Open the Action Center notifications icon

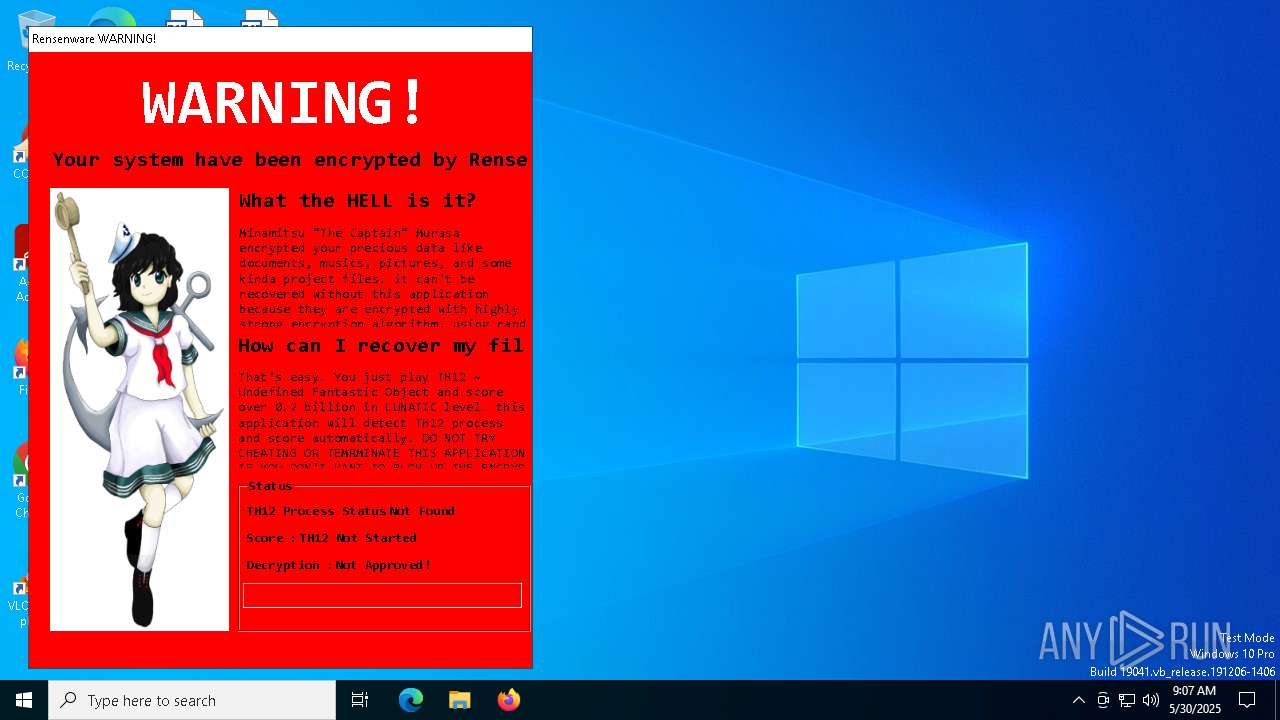1247,700
